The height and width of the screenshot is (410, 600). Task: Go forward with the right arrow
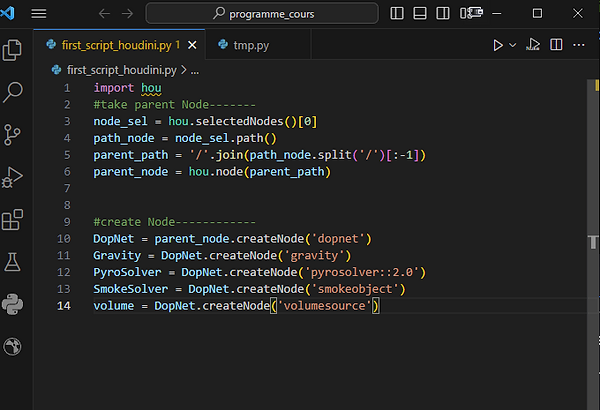(x=127, y=14)
